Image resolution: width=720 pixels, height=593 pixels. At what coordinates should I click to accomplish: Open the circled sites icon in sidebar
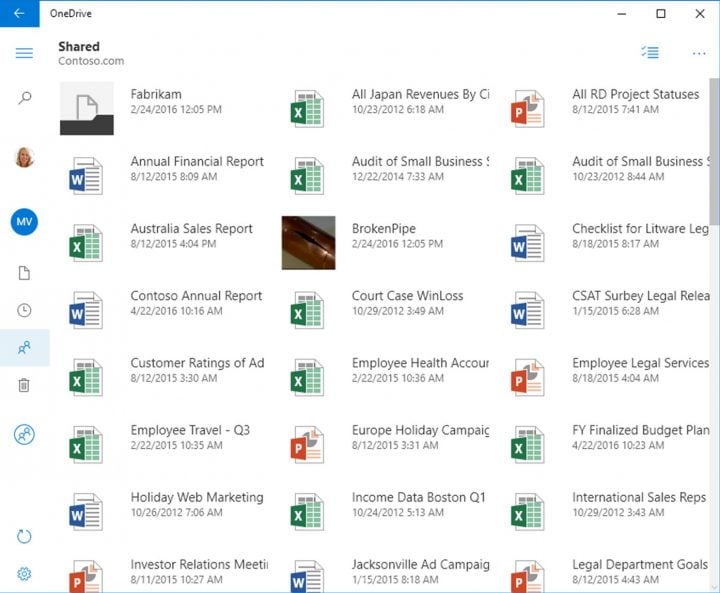tap(24, 435)
